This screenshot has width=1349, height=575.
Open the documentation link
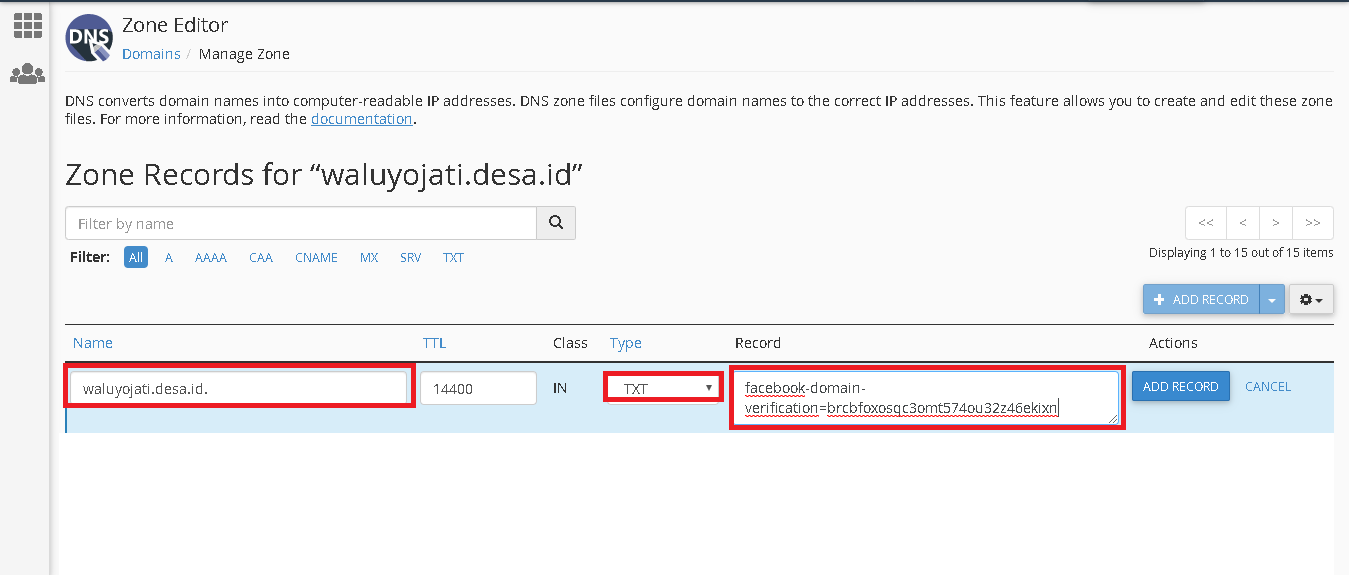tap(361, 119)
